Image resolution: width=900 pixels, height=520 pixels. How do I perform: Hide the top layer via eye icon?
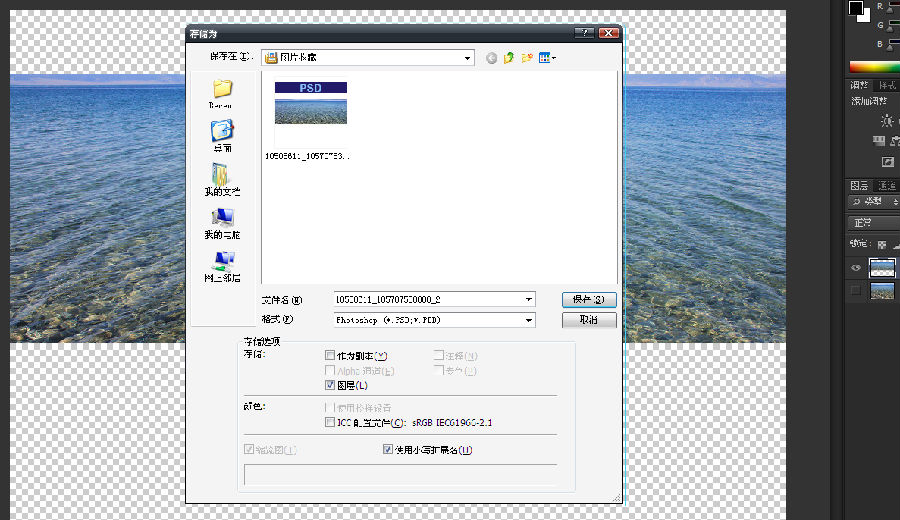[855, 268]
